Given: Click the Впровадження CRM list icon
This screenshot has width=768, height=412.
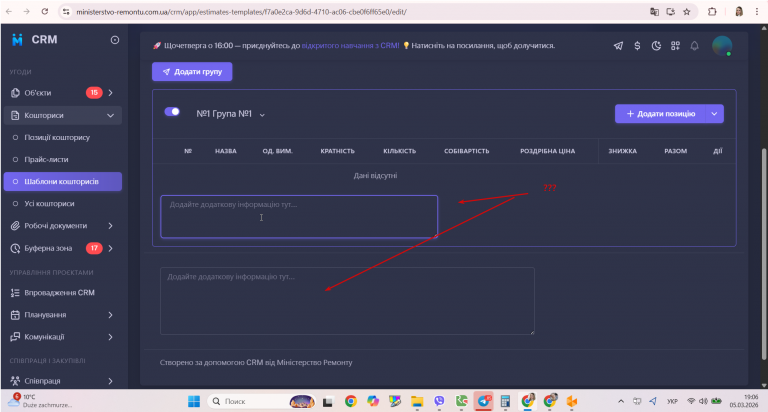Looking at the screenshot, I should [x=15, y=292].
